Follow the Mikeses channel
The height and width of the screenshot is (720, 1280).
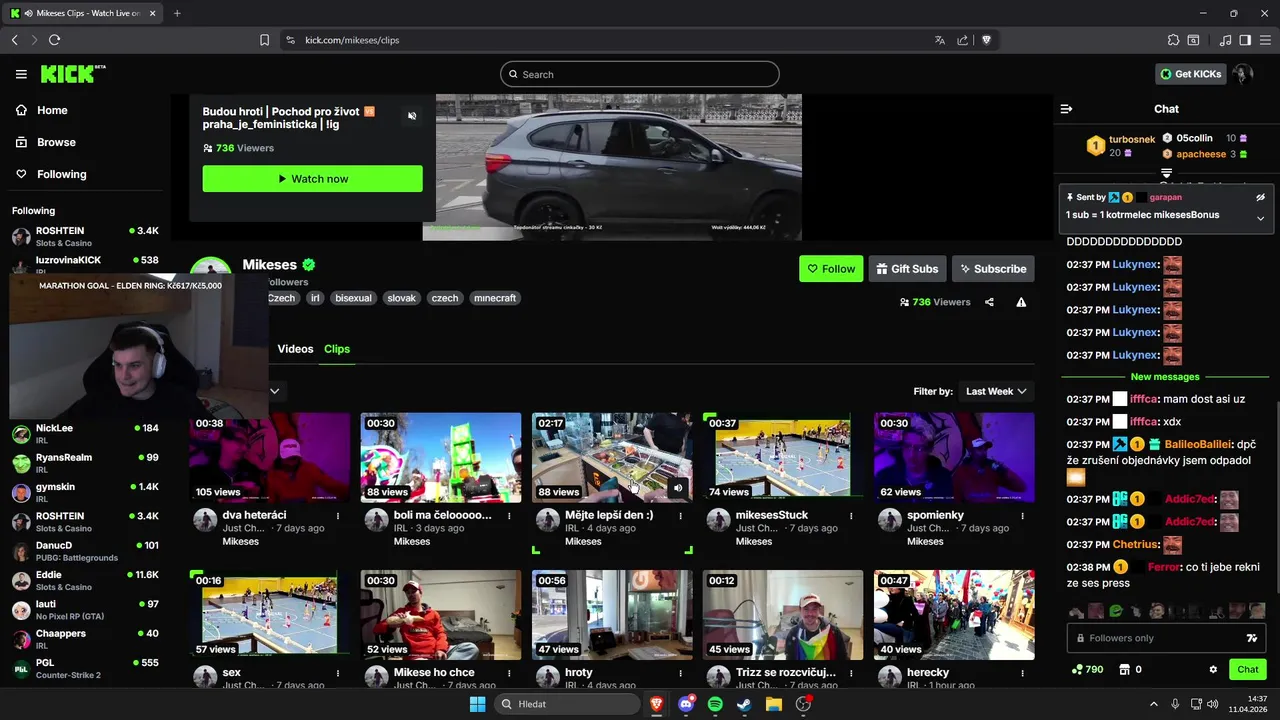coord(831,269)
